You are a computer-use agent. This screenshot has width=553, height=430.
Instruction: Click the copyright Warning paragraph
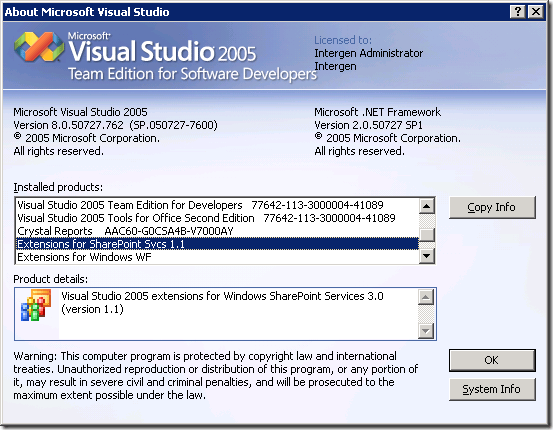coord(215,376)
